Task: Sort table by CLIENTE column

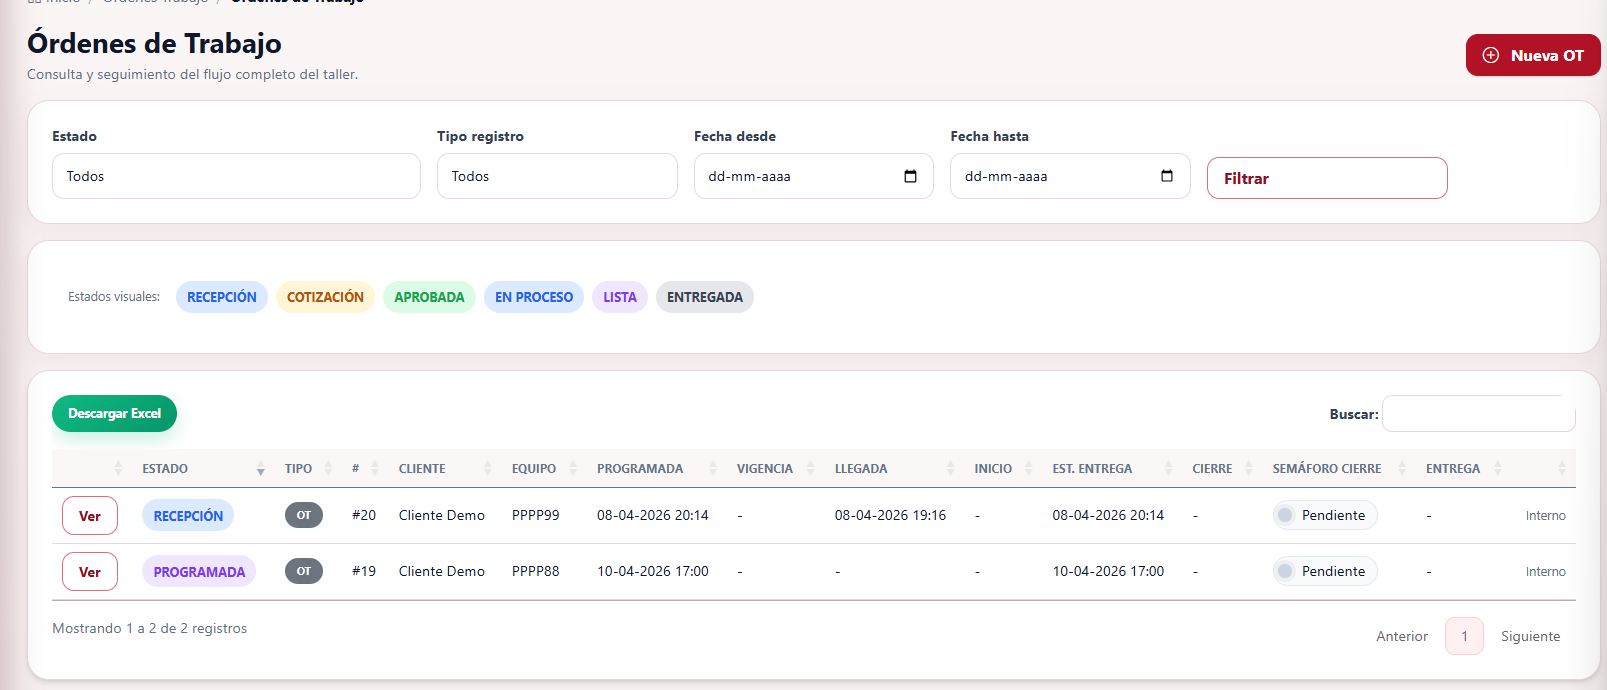Action: 447,468
